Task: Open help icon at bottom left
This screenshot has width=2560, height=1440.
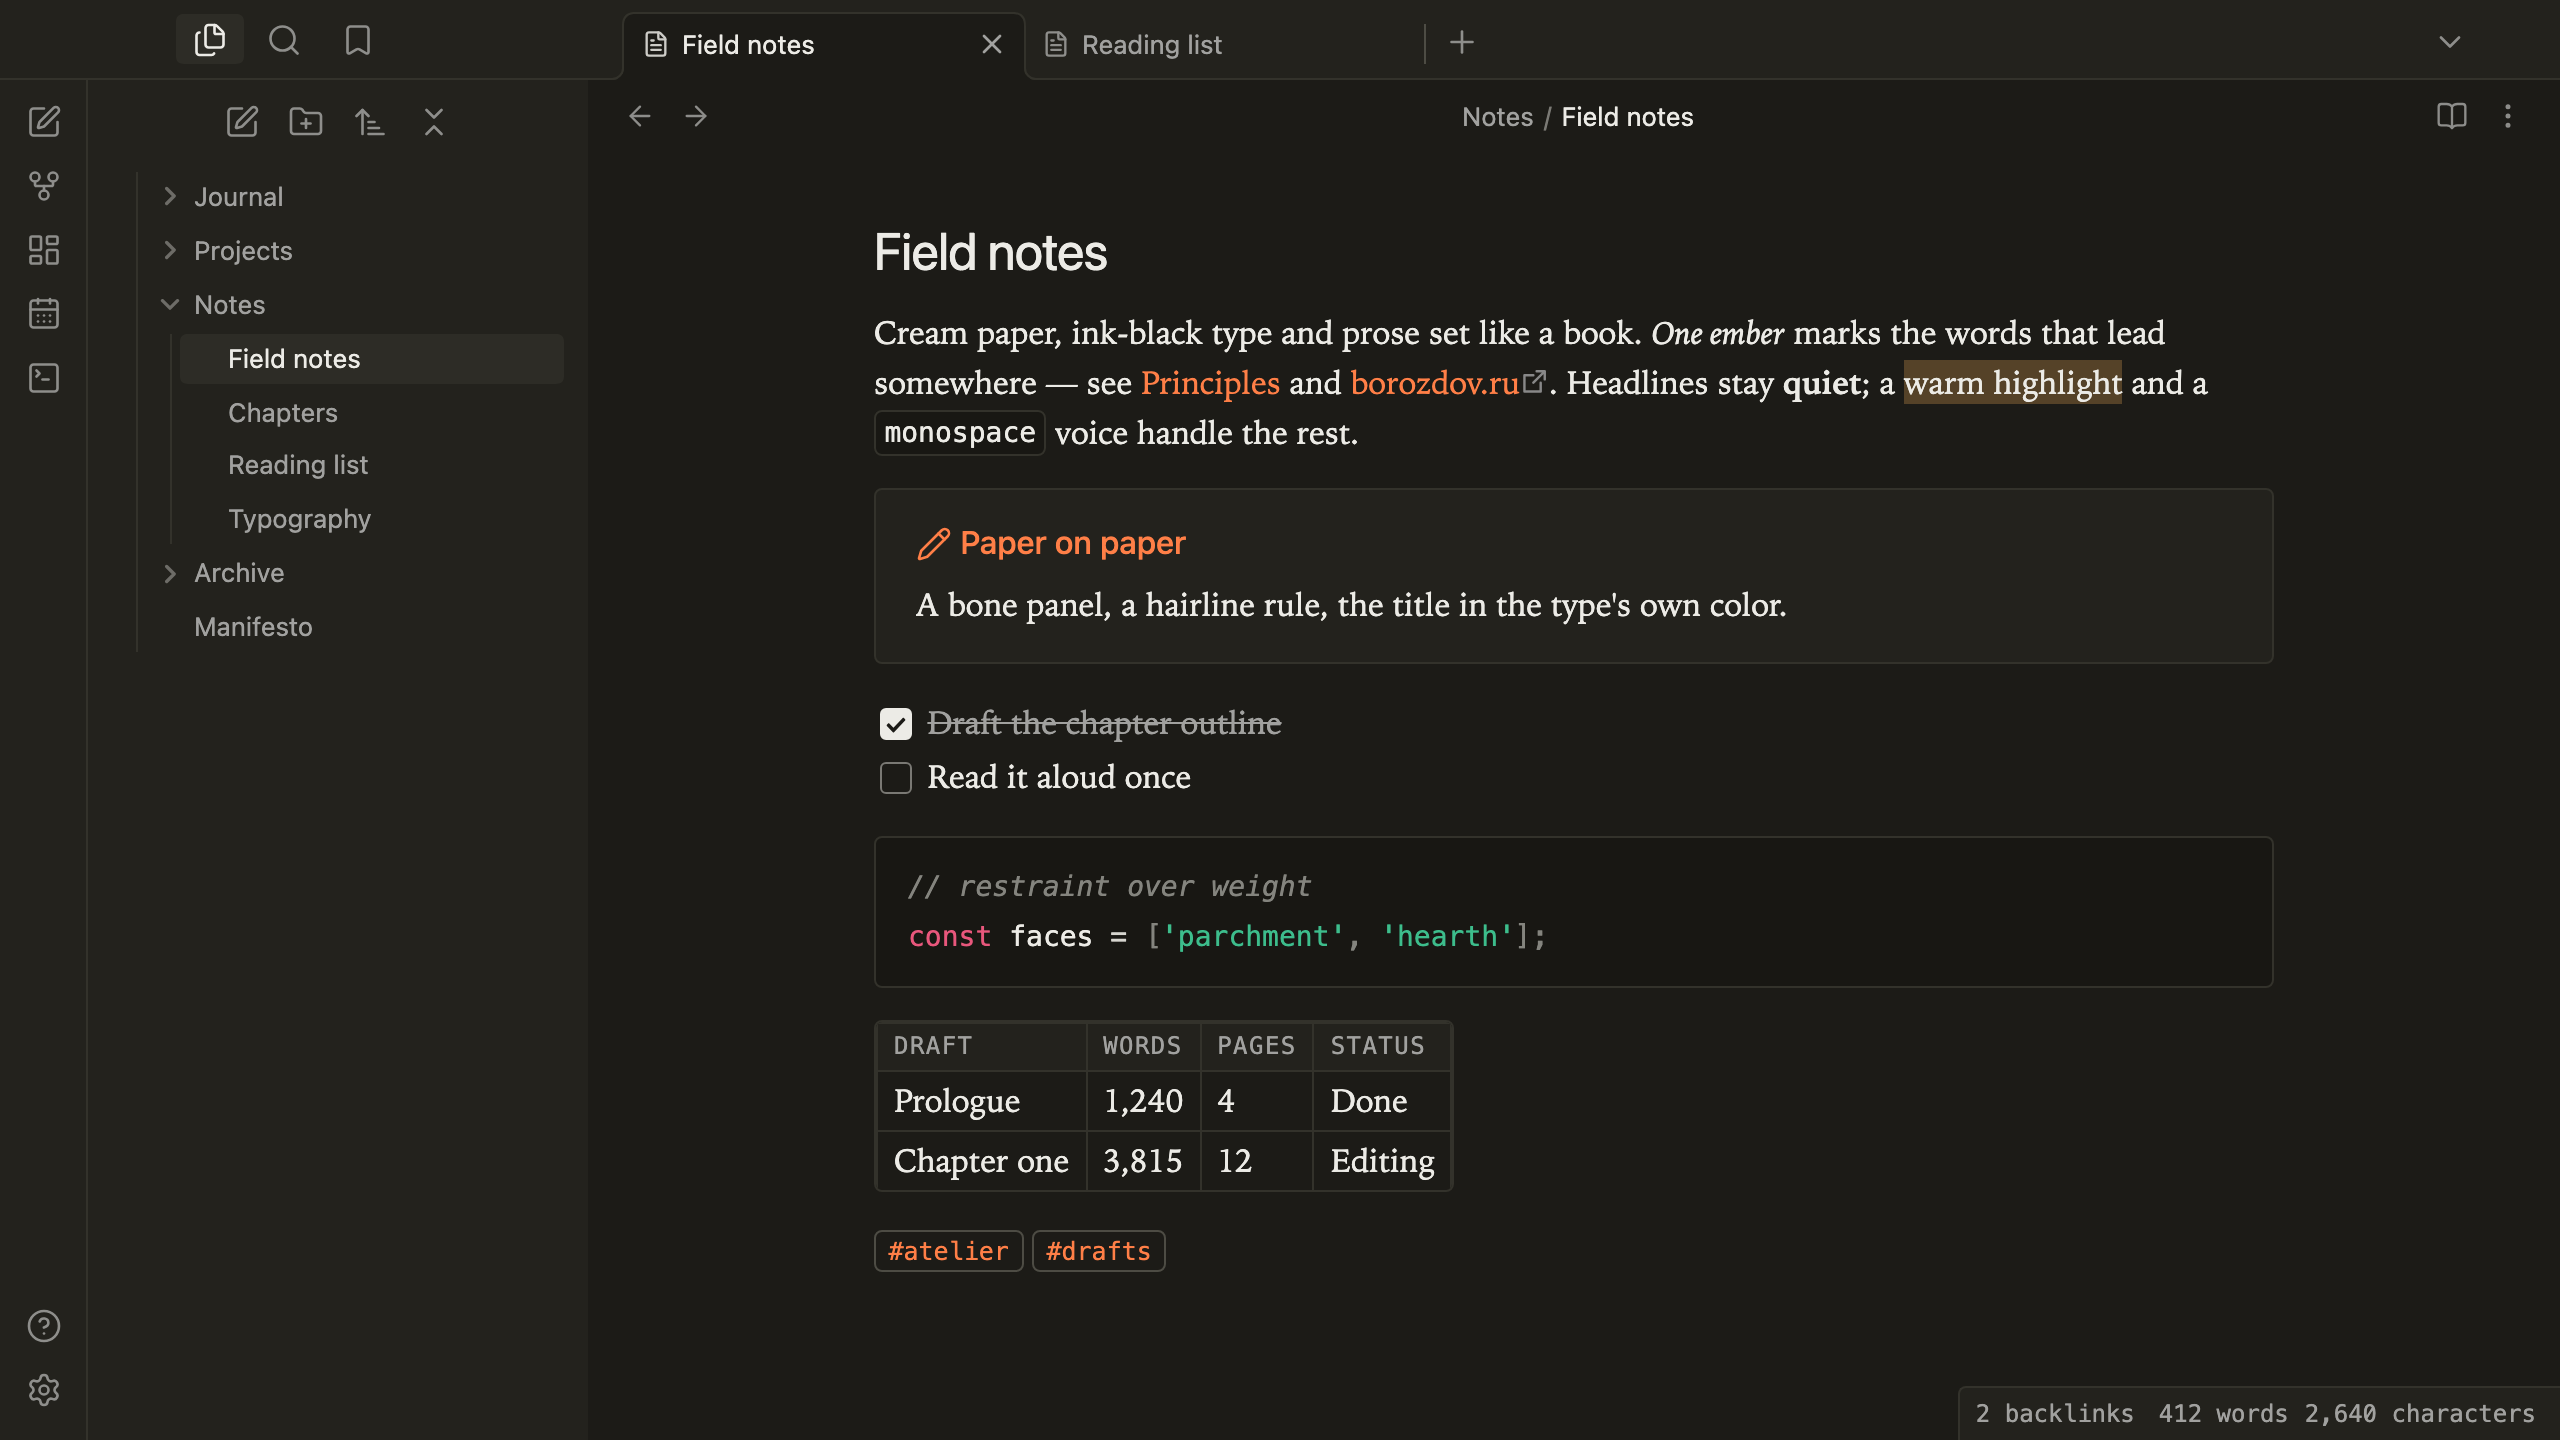Action: tap(44, 1326)
